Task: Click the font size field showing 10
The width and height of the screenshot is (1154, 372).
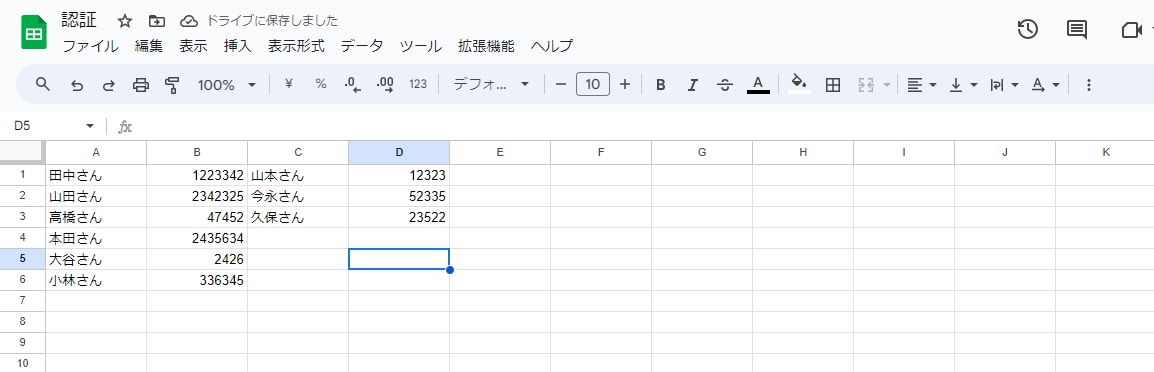Action: pos(592,84)
